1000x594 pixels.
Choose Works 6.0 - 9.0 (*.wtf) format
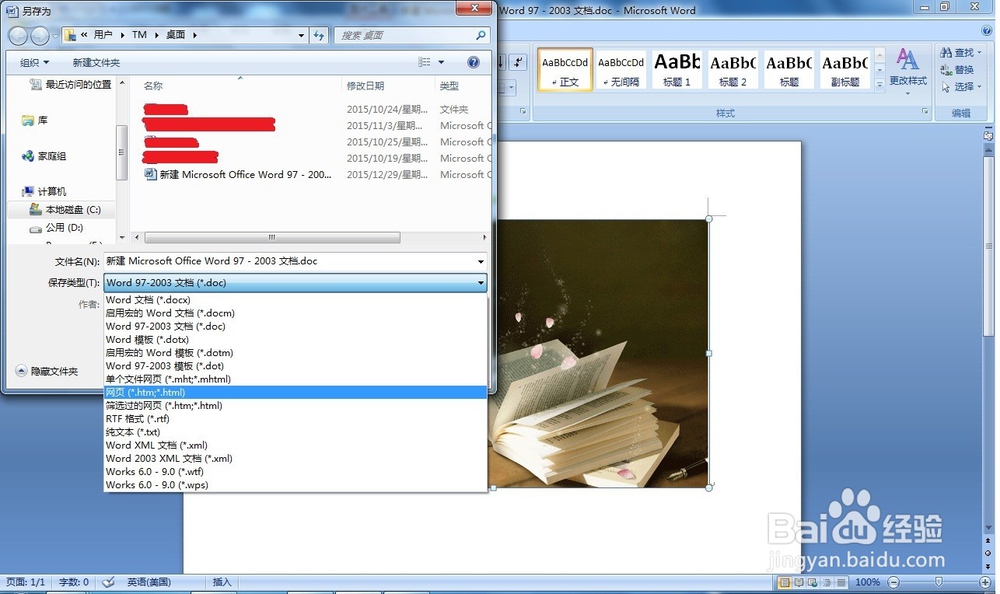(295, 471)
